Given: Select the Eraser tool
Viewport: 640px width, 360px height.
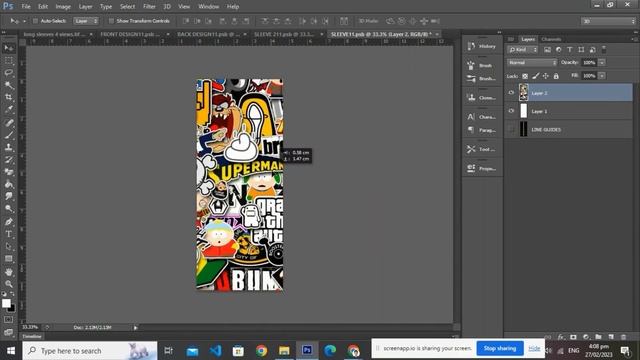Looking at the screenshot, I should coord(9,172).
